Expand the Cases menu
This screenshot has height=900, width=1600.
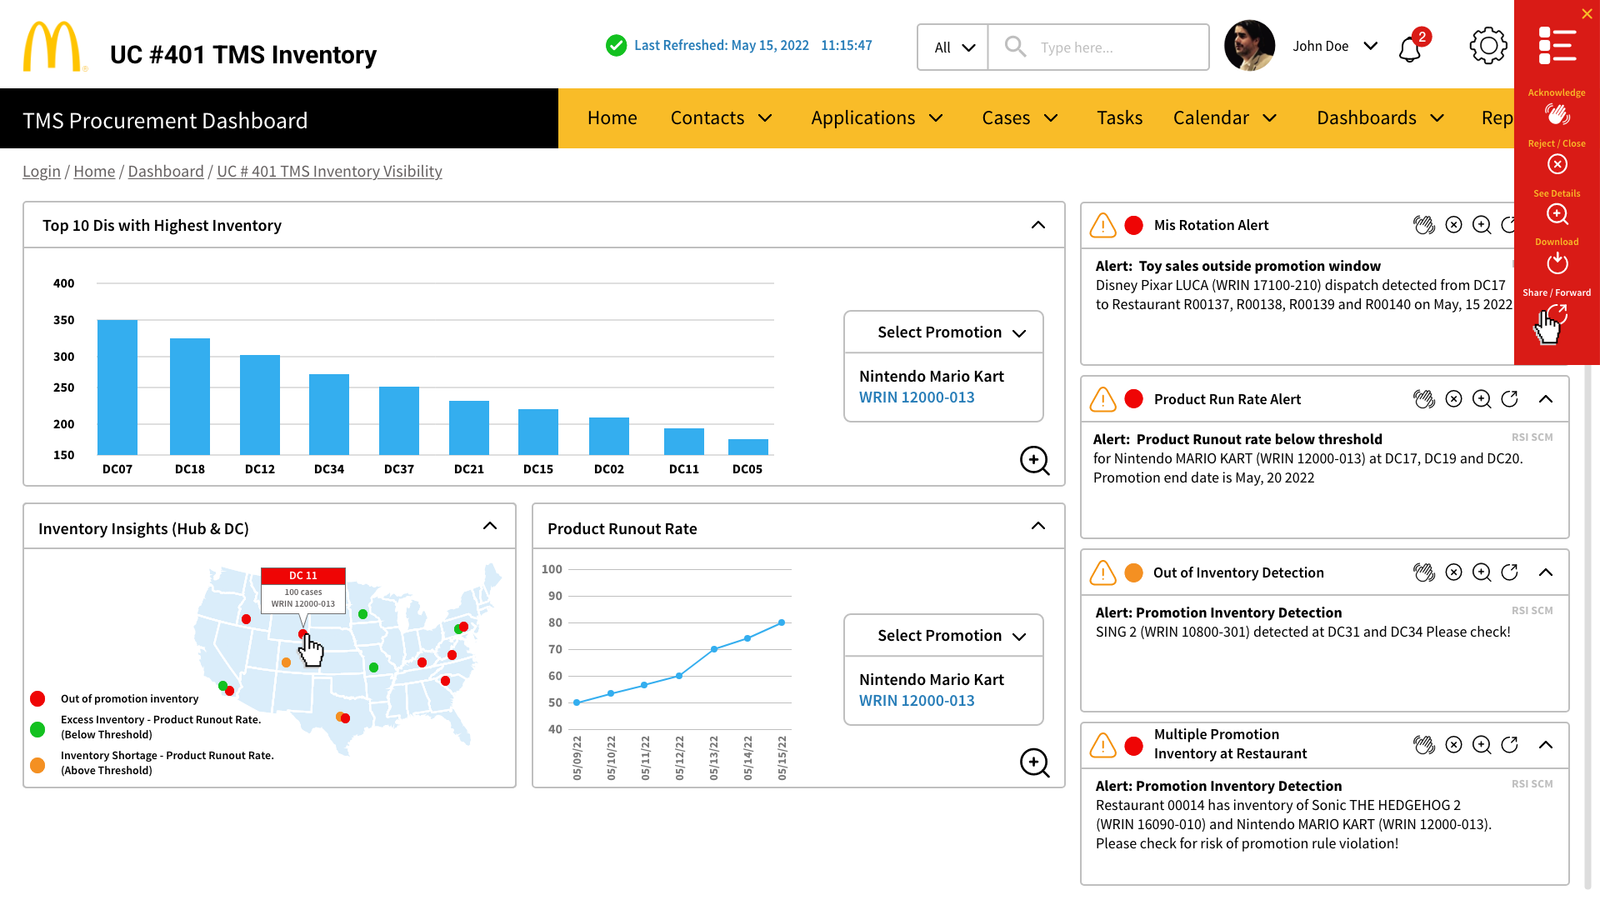(x=1020, y=118)
